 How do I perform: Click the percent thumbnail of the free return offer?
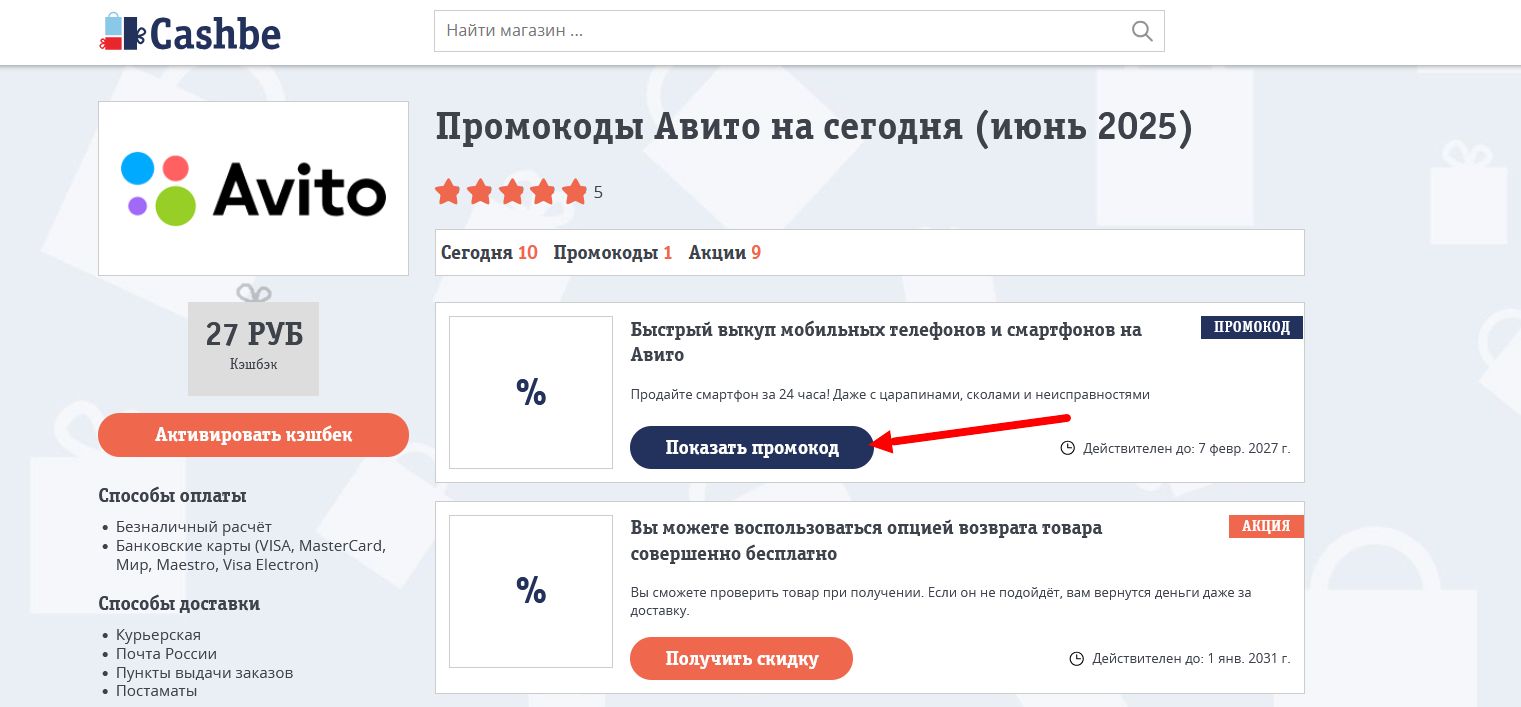pyautogui.click(x=530, y=591)
